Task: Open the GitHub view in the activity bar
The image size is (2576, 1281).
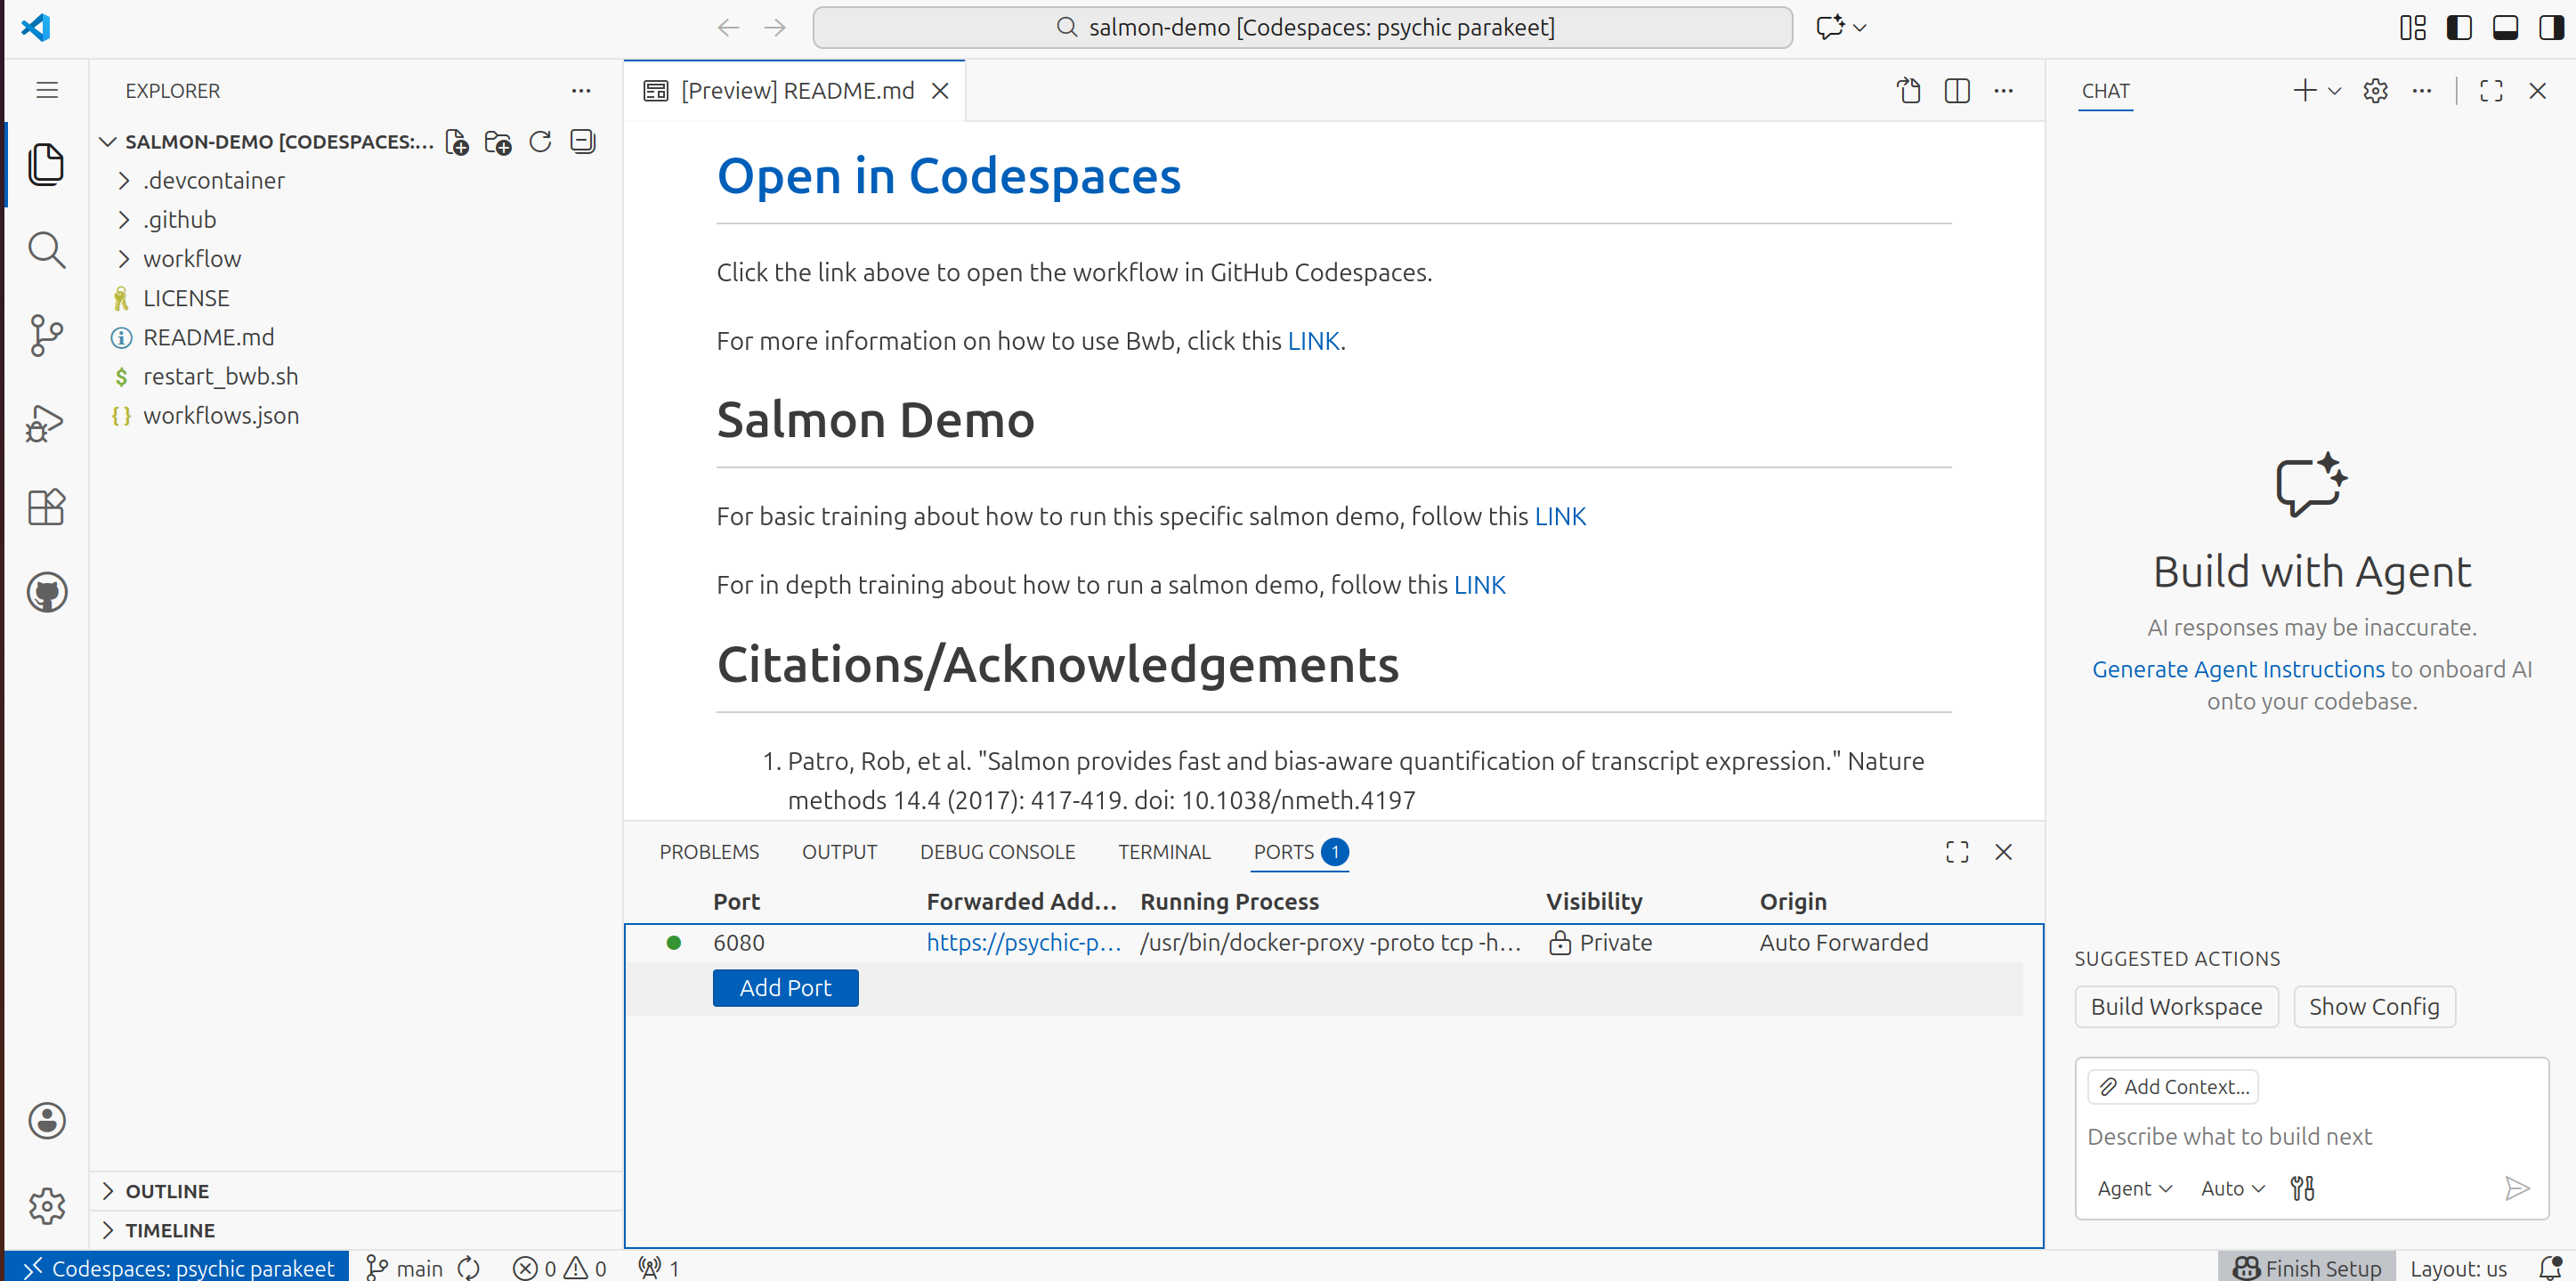Action: [x=46, y=592]
